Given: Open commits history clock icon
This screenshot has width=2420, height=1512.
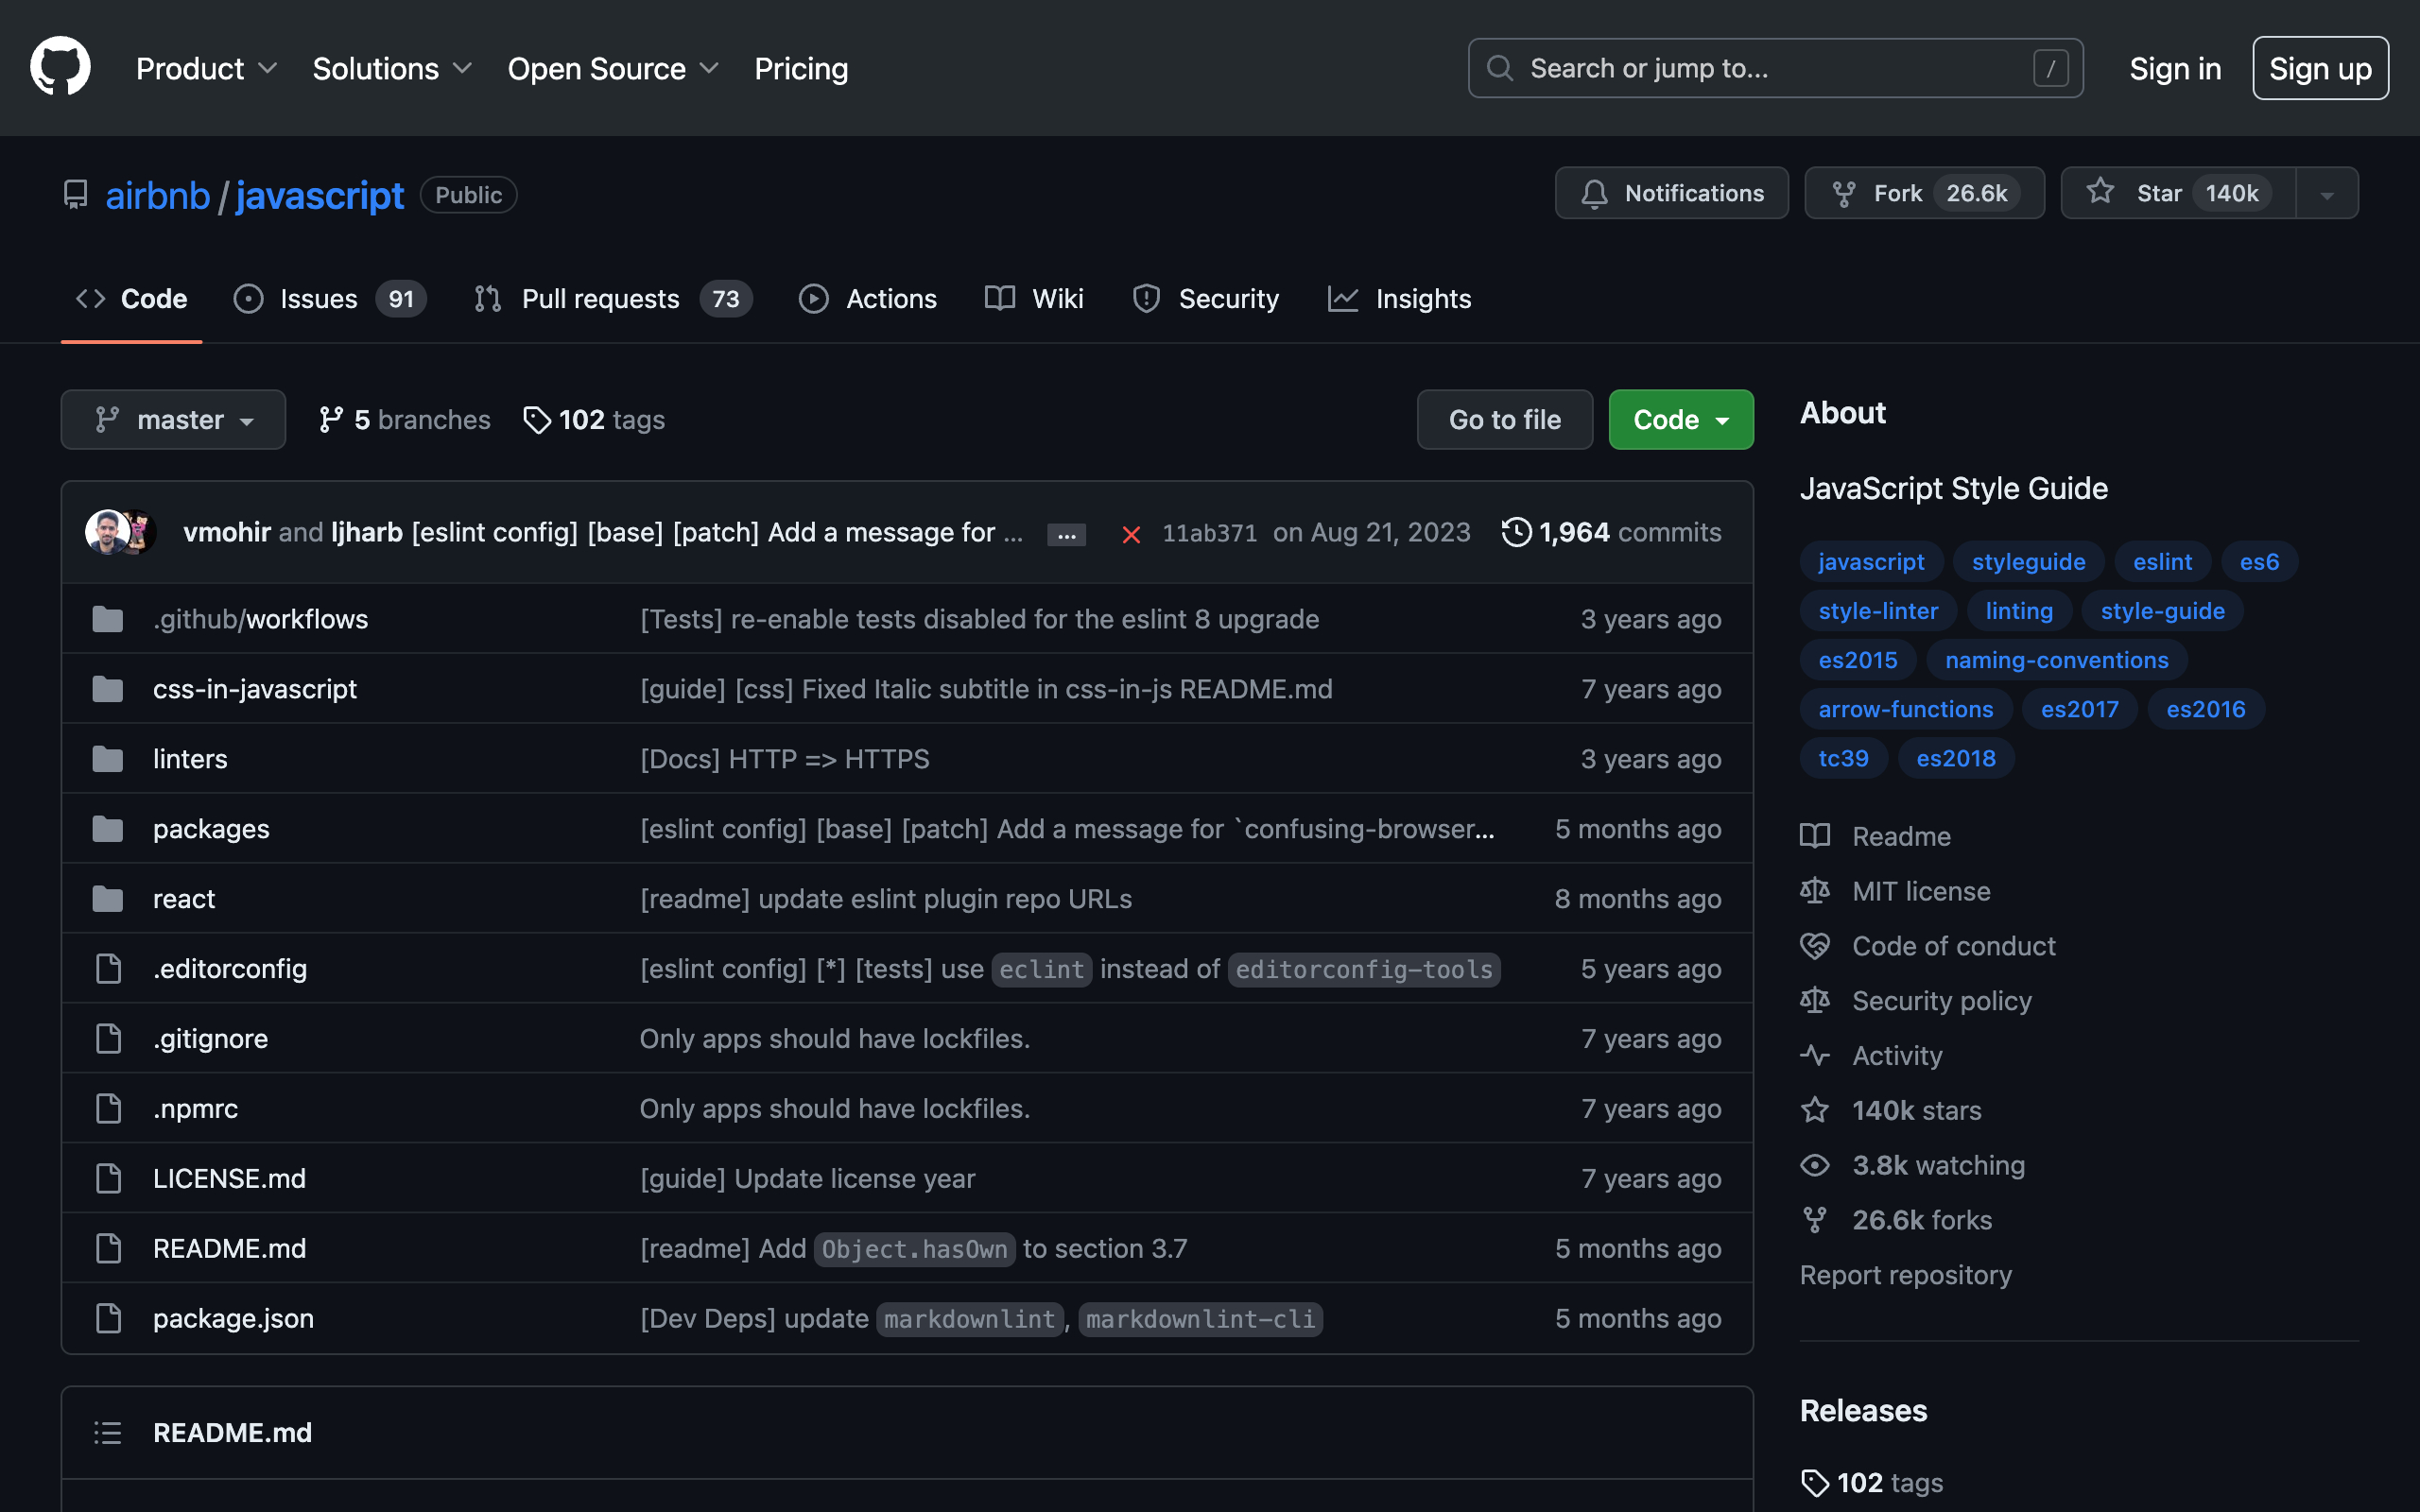Looking at the screenshot, I should tap(1516, 532).
